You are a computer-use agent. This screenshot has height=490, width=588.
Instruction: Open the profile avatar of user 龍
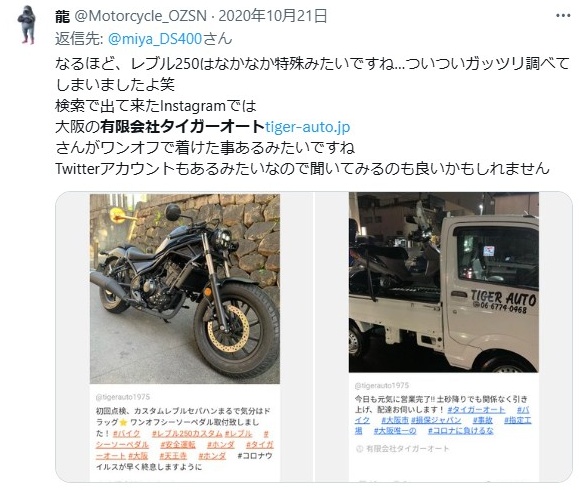pyautogui.click(x=27, y=25)
